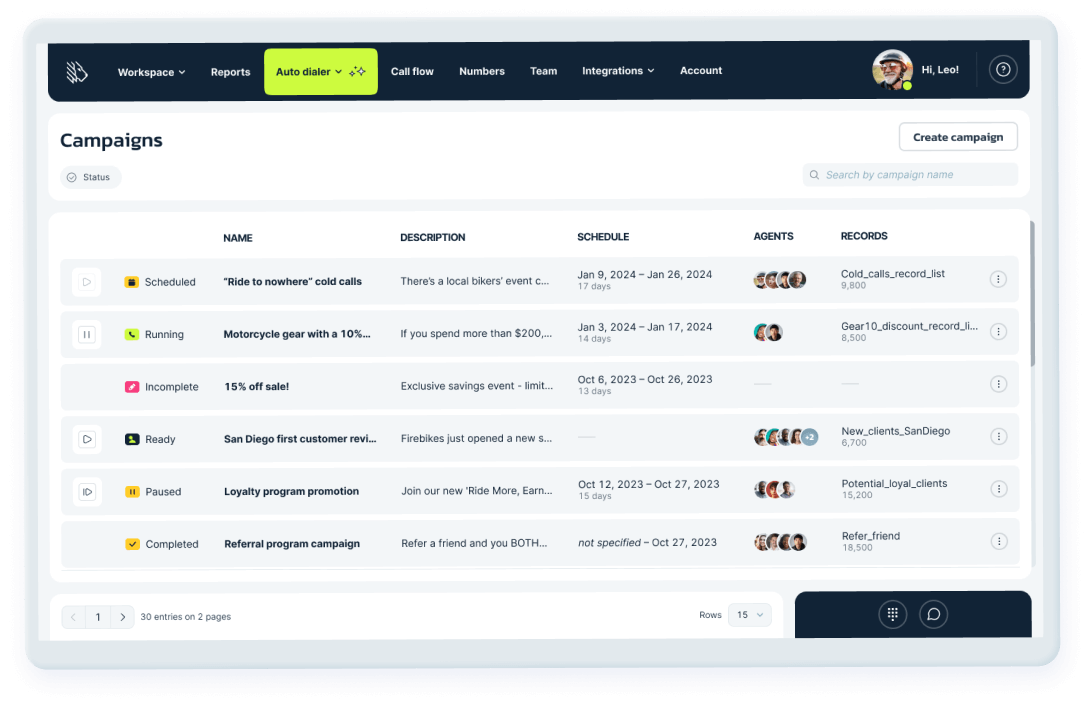Viewport: 1090px width, 706px height.
Task: Pause the running Motorcycle gear campaign
Action: coord(86,334)
